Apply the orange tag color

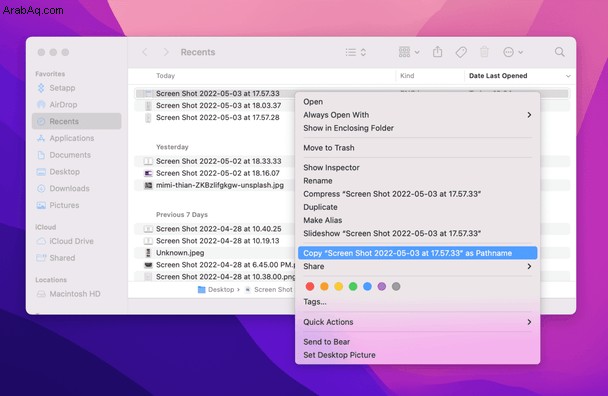pos(324,286)
